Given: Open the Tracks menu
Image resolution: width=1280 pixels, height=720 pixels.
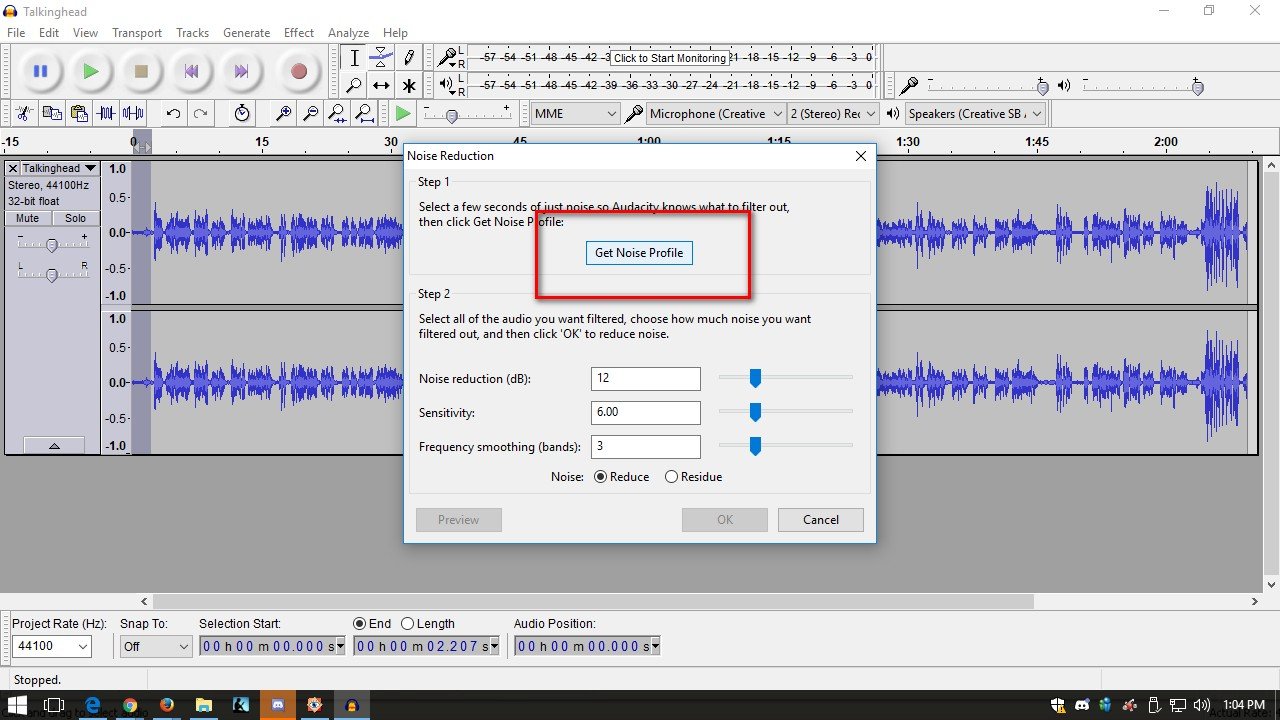Looking at the screenshot, I should click(192, 33).
